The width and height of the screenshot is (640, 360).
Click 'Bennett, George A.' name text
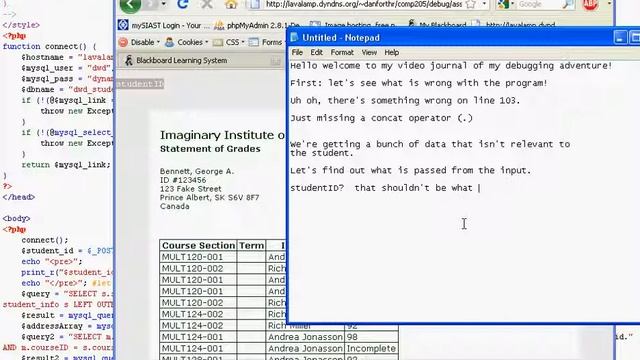[197, 171]
